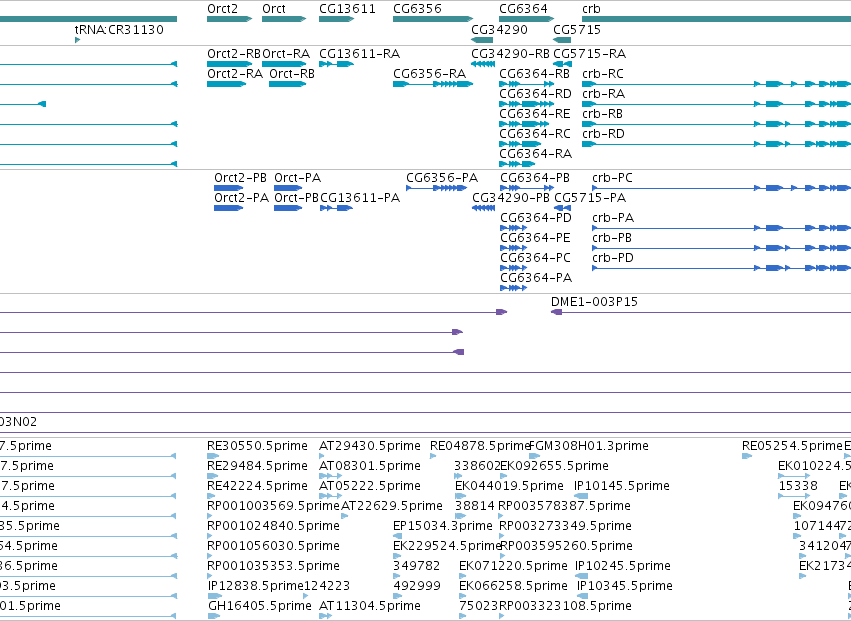Click the CG6364 gene label

(x=523, y=9)
